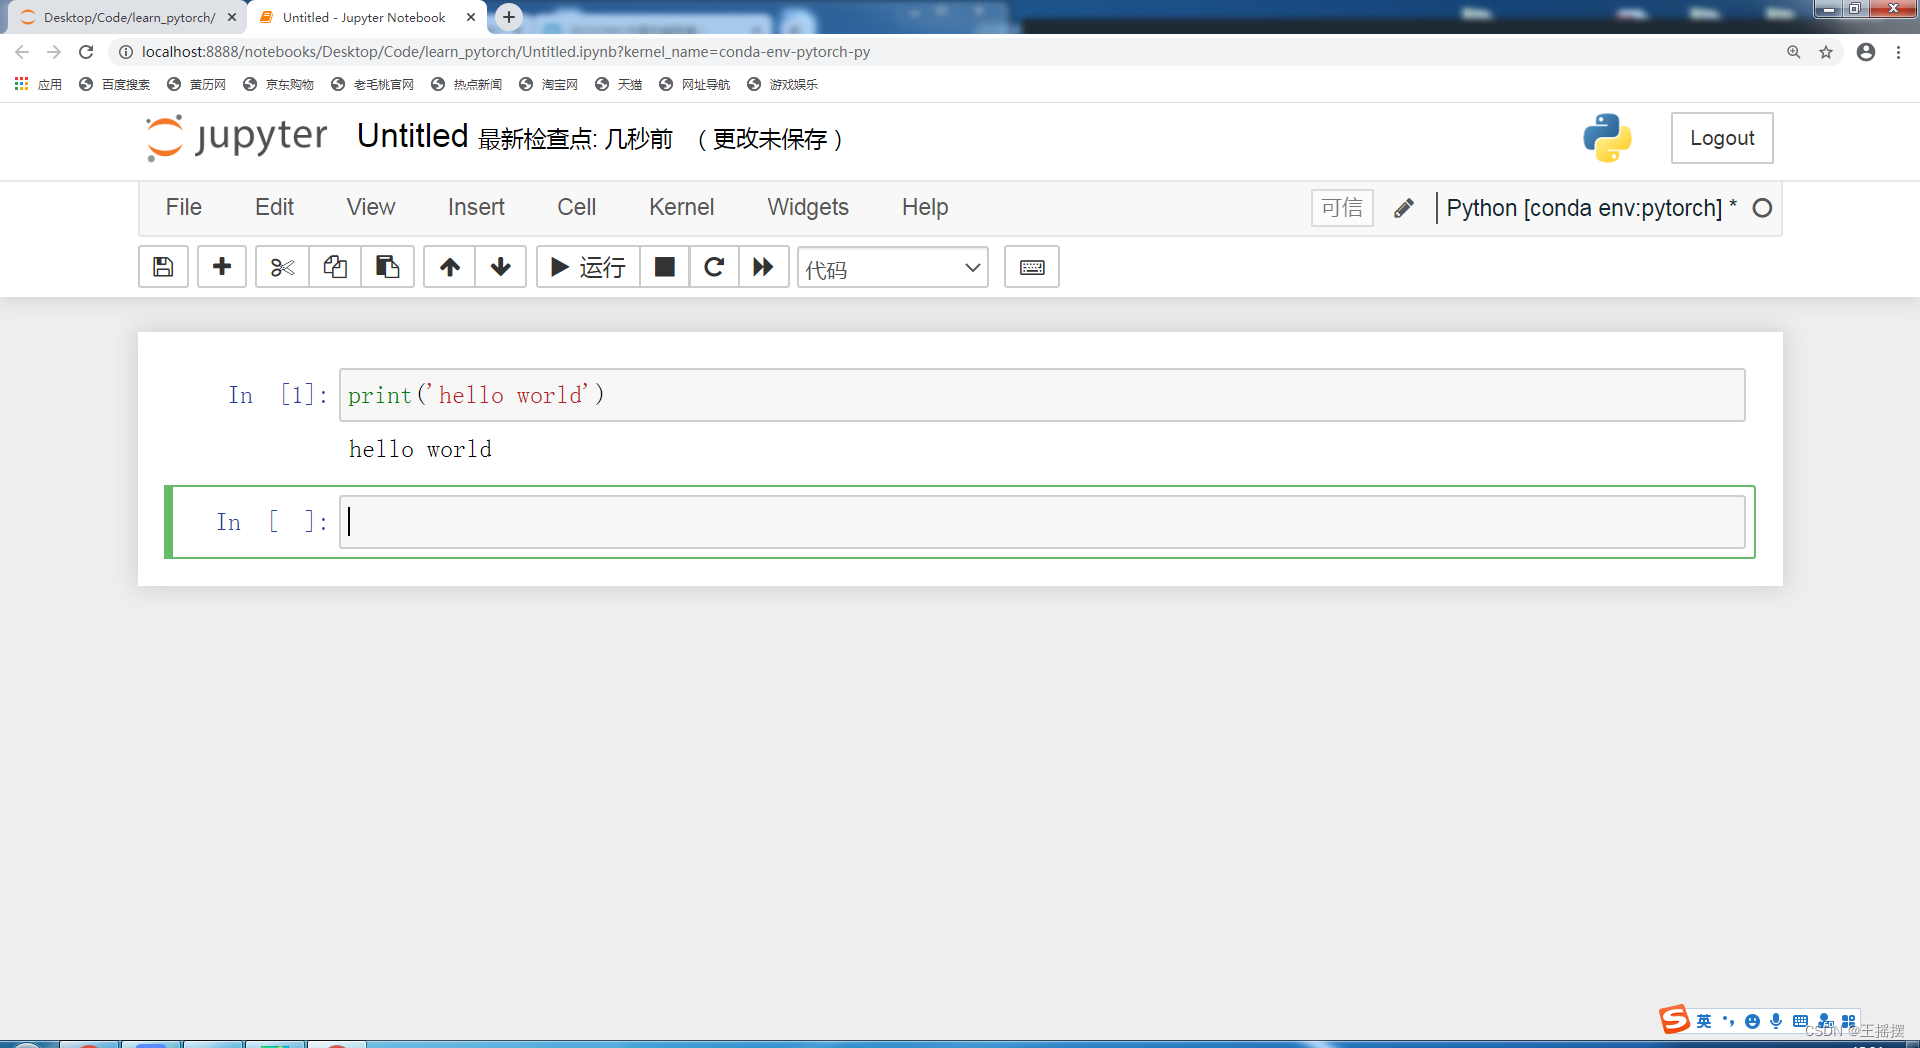Open the 京东购物 bookmark
The image size is (1920, 1048).
[x=279, y=84]
